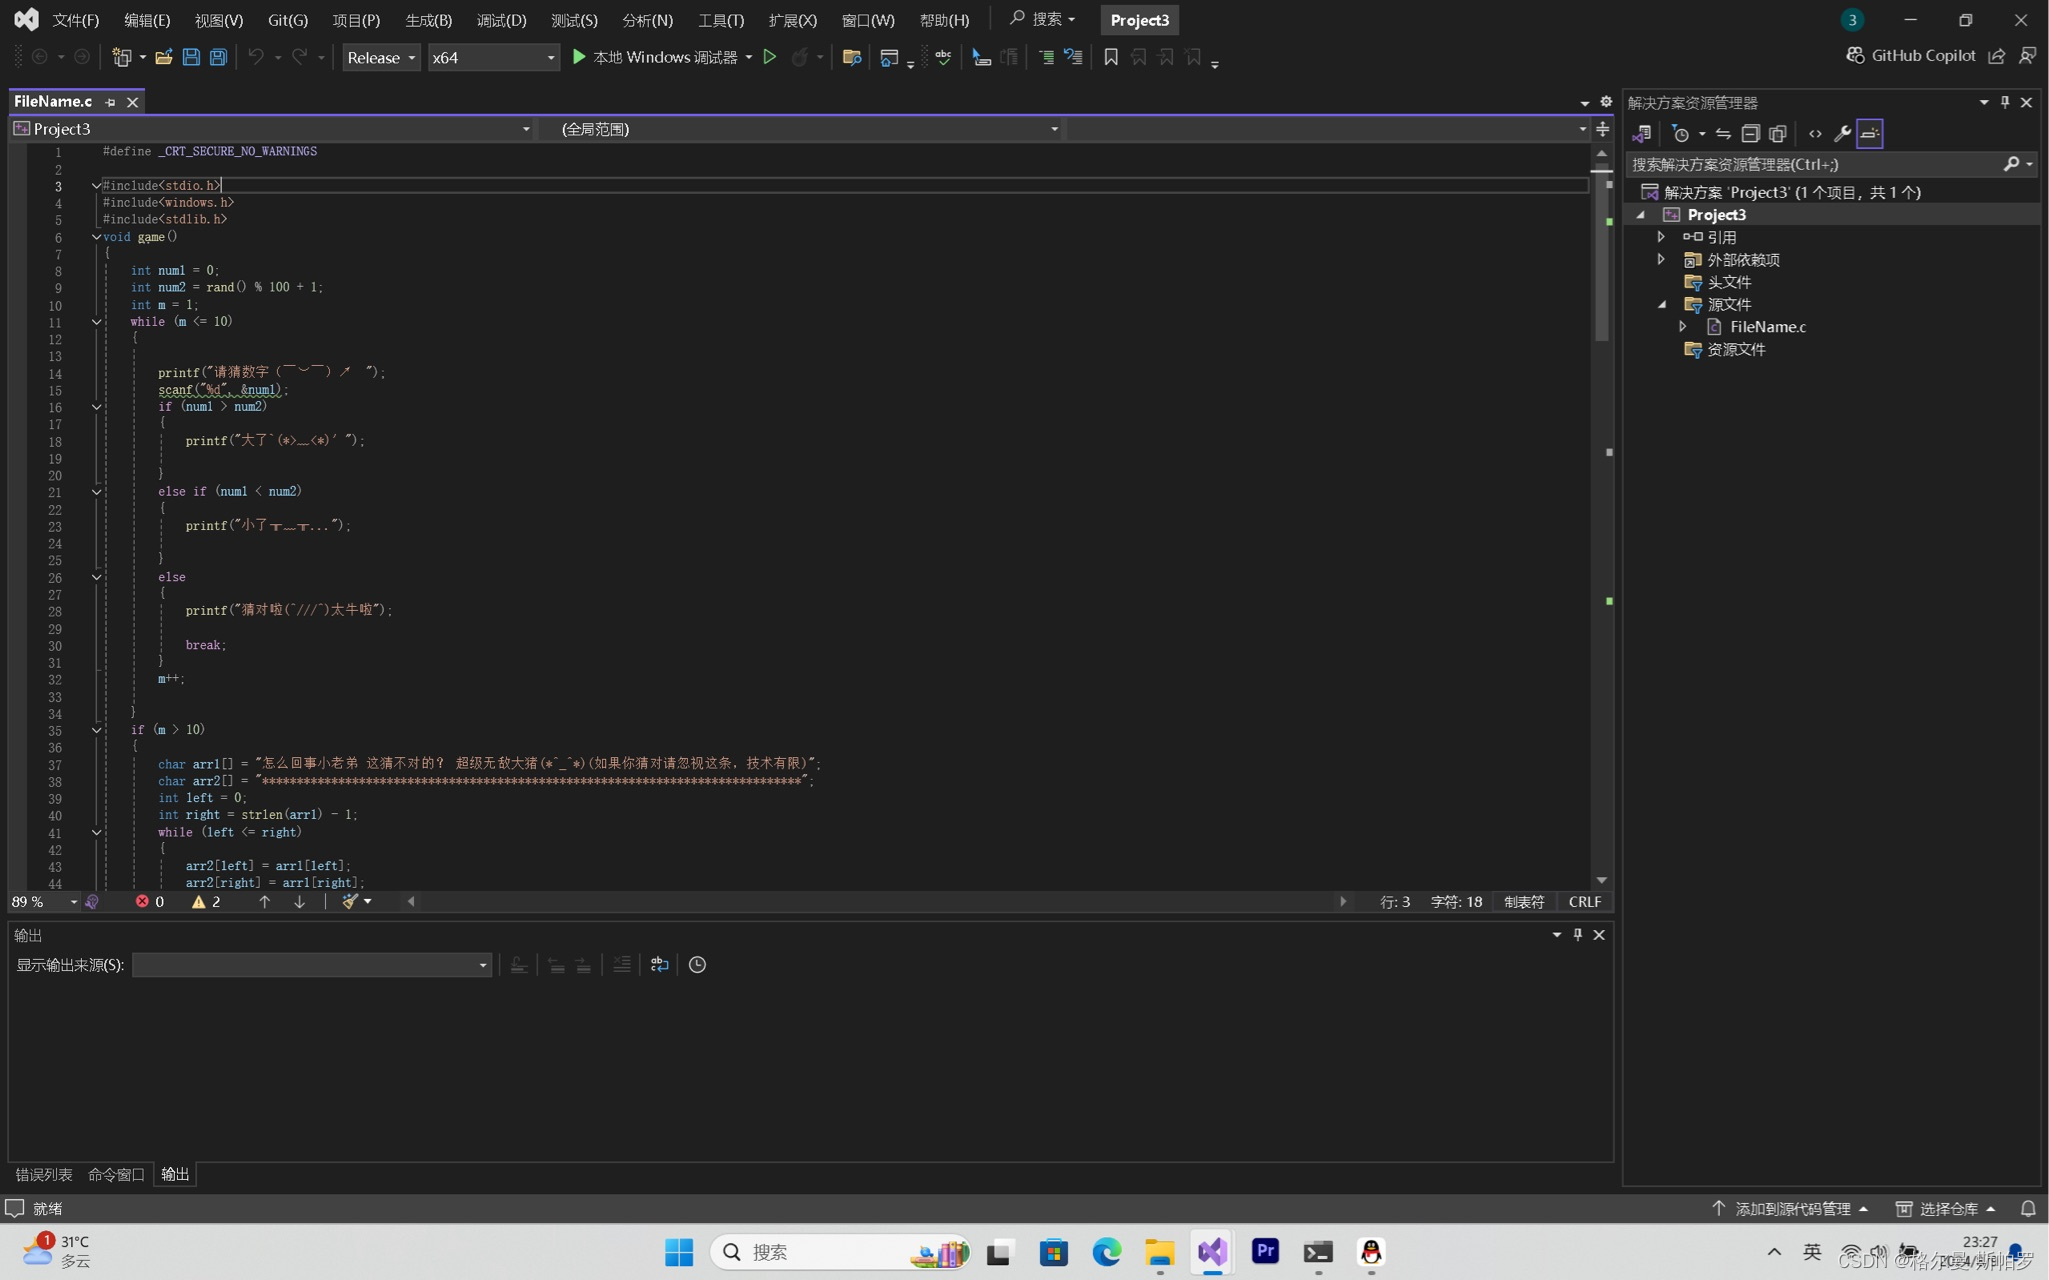Click the errors count red icon
The image size is (2049, 1280).
click(142, 901)
